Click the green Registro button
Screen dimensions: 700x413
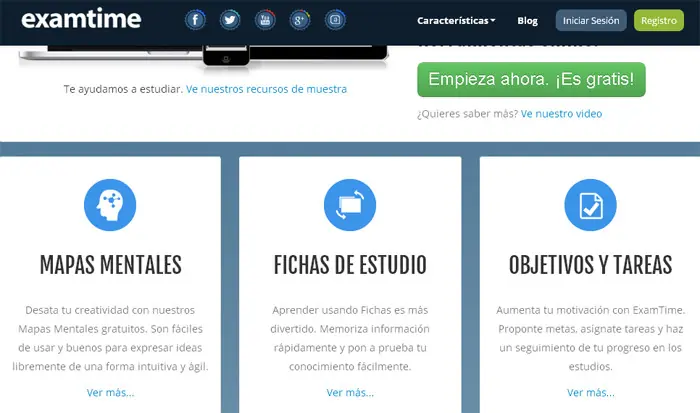659,21
